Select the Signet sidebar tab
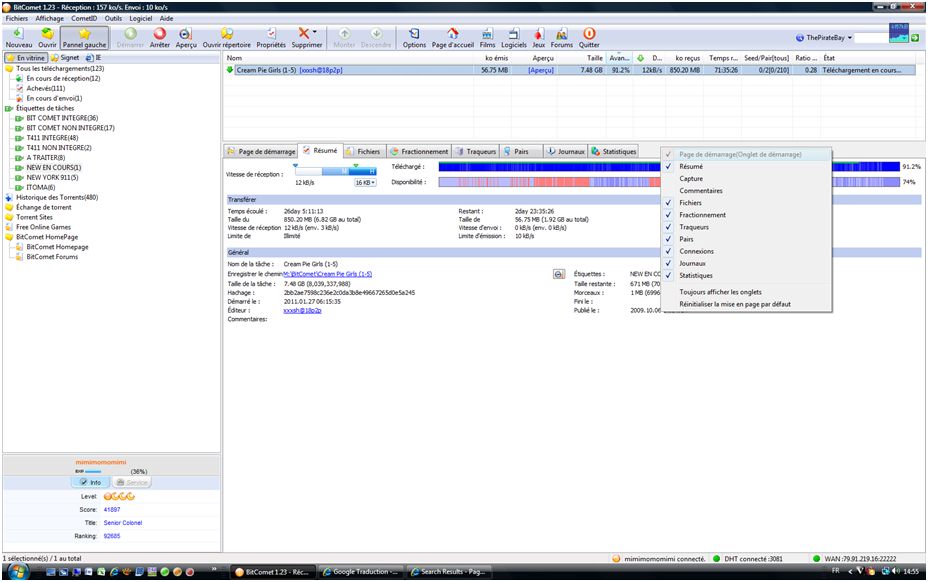The image size is (928, 582). (x=65, y=58)
